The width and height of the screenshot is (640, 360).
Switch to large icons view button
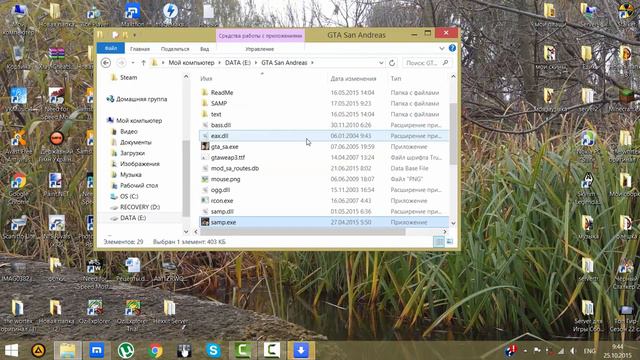click(449, 242)
